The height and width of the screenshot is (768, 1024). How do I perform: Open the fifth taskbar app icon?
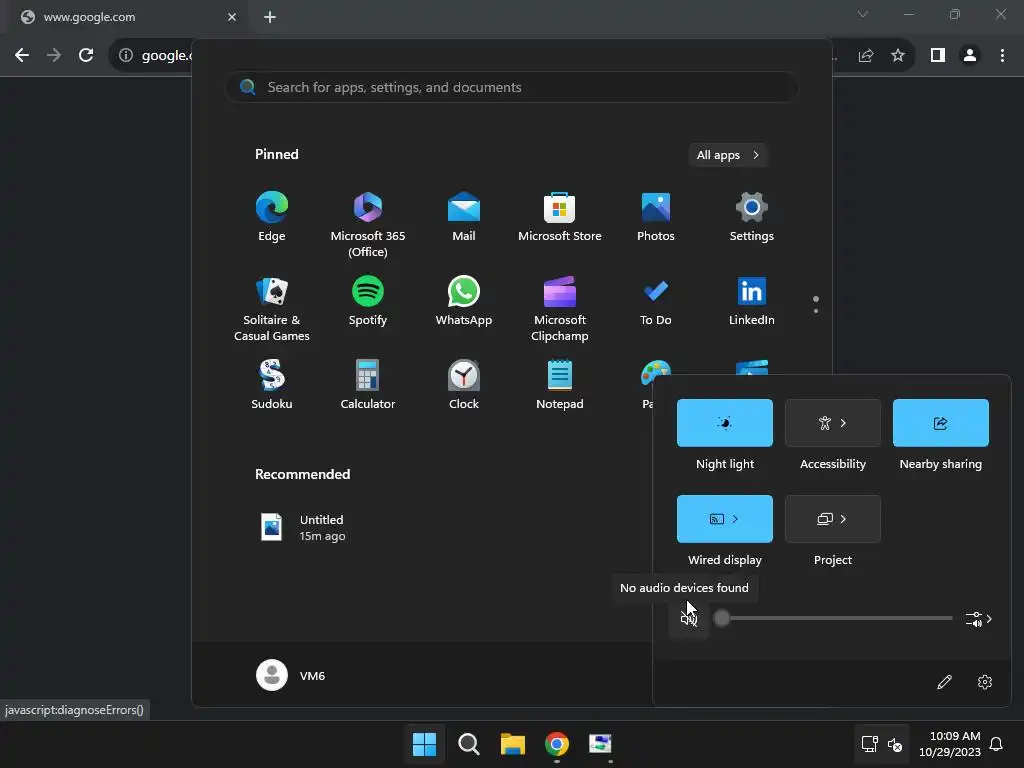pyautogui.click(x=600, y=744)
